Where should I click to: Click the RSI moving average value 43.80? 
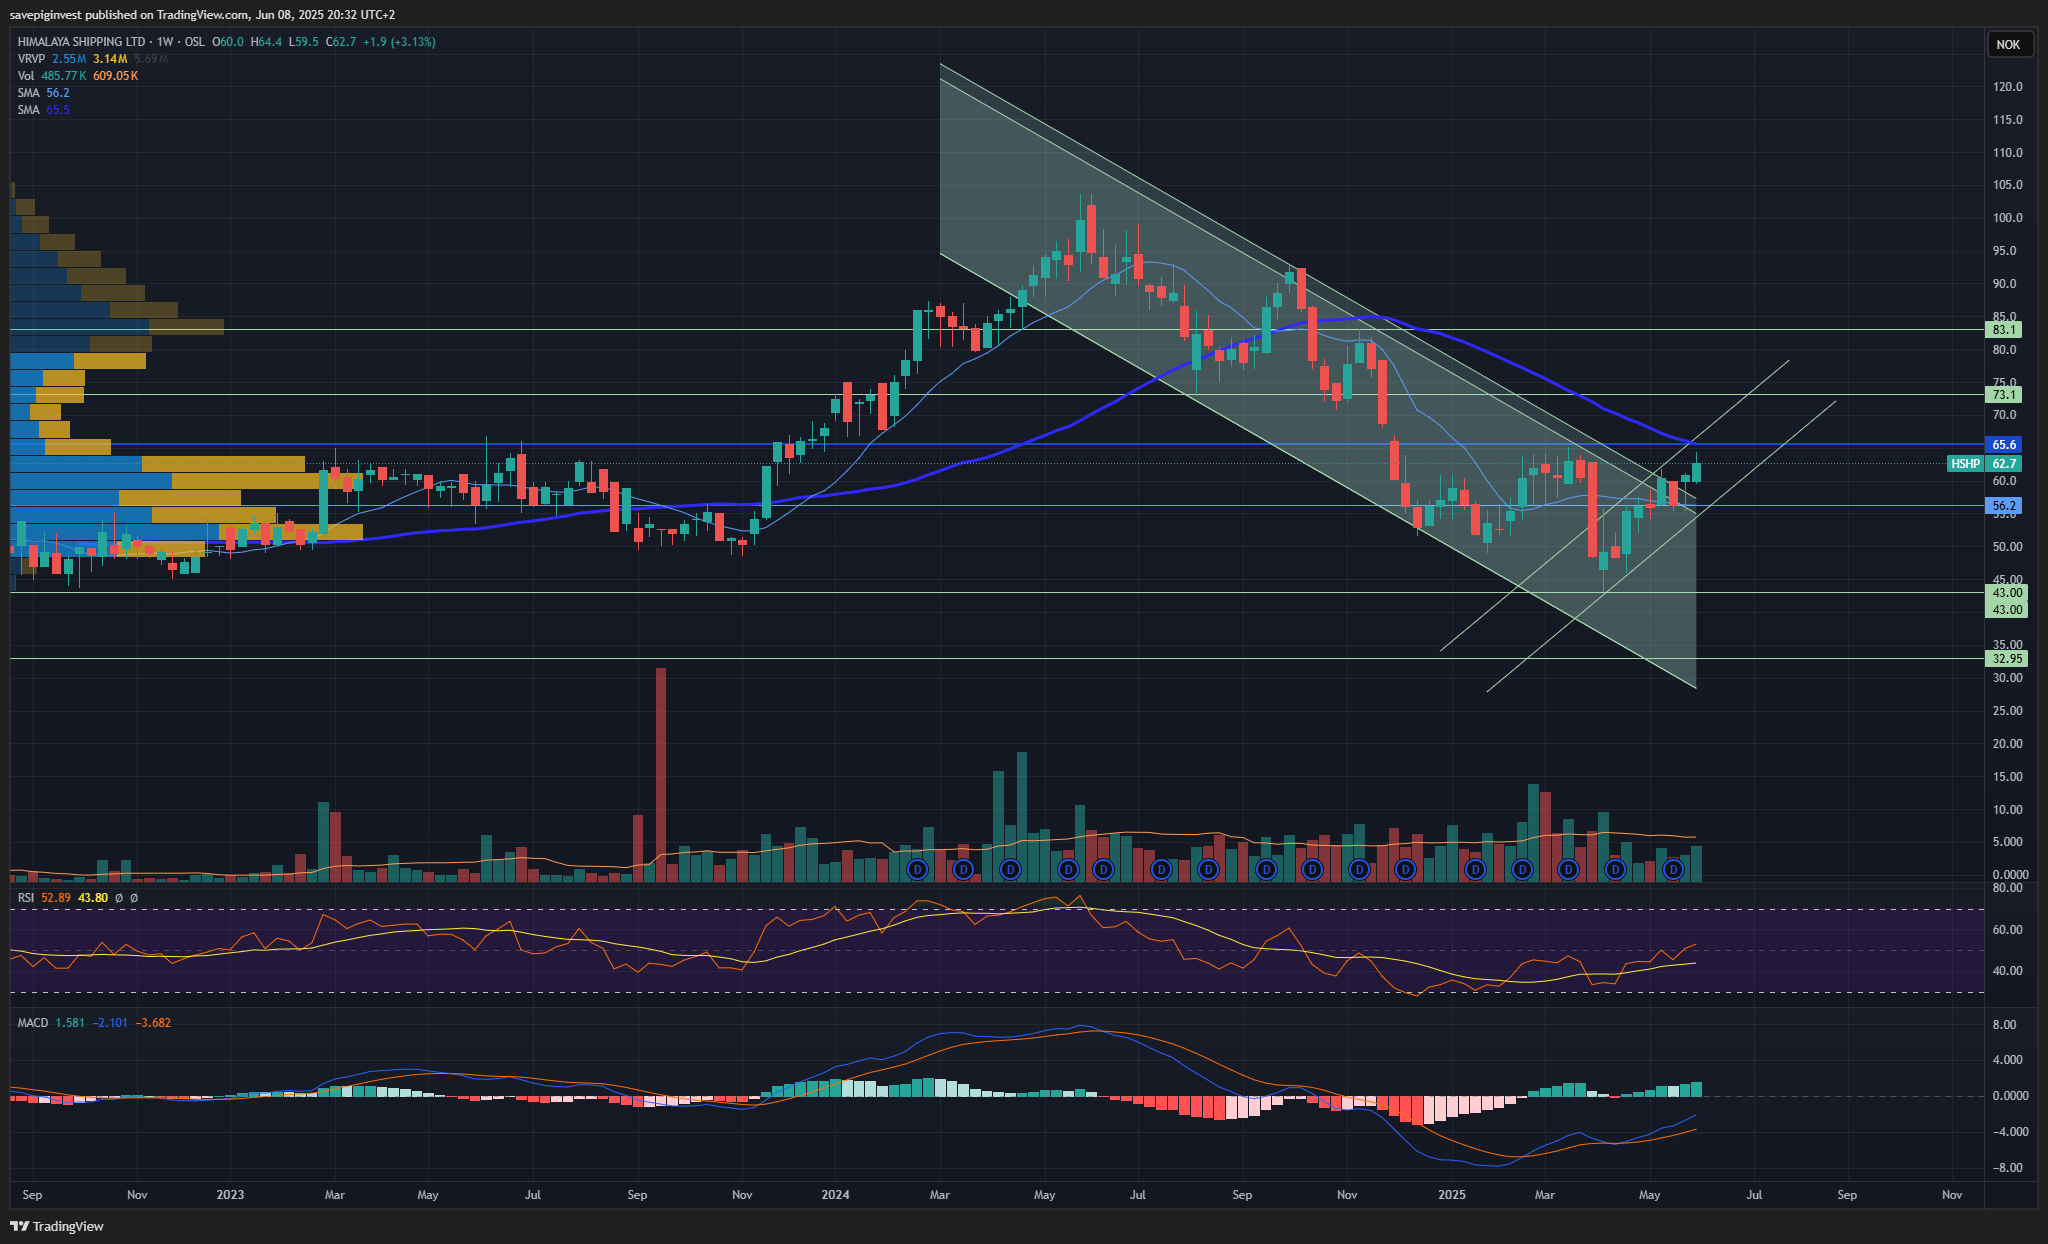pyautogui.click(x=93, y=898)
